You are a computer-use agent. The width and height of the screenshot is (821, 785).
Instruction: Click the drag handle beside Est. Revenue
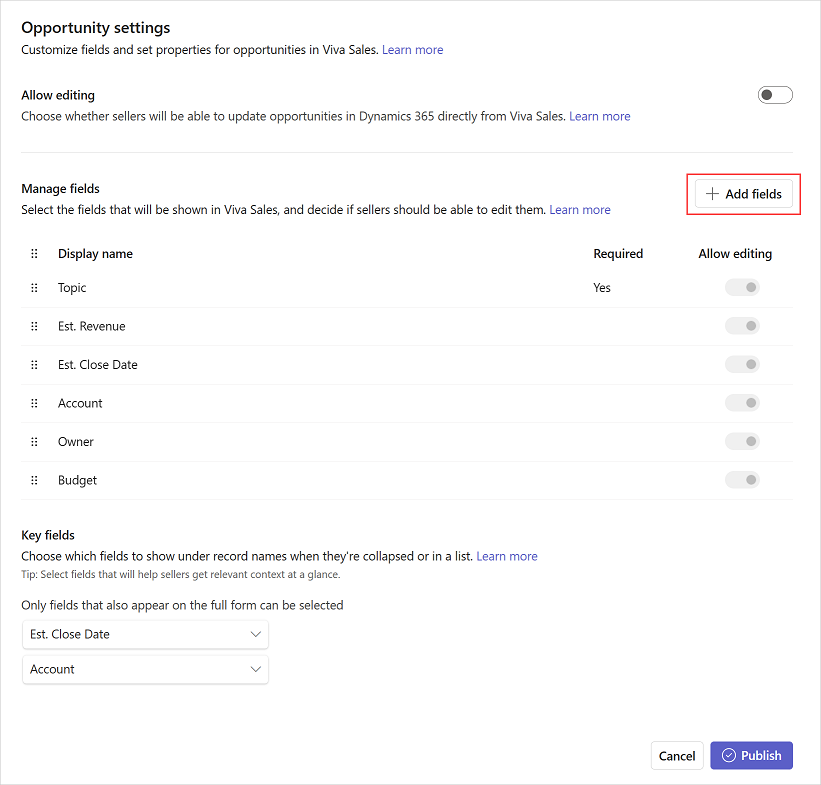point(34,325)
